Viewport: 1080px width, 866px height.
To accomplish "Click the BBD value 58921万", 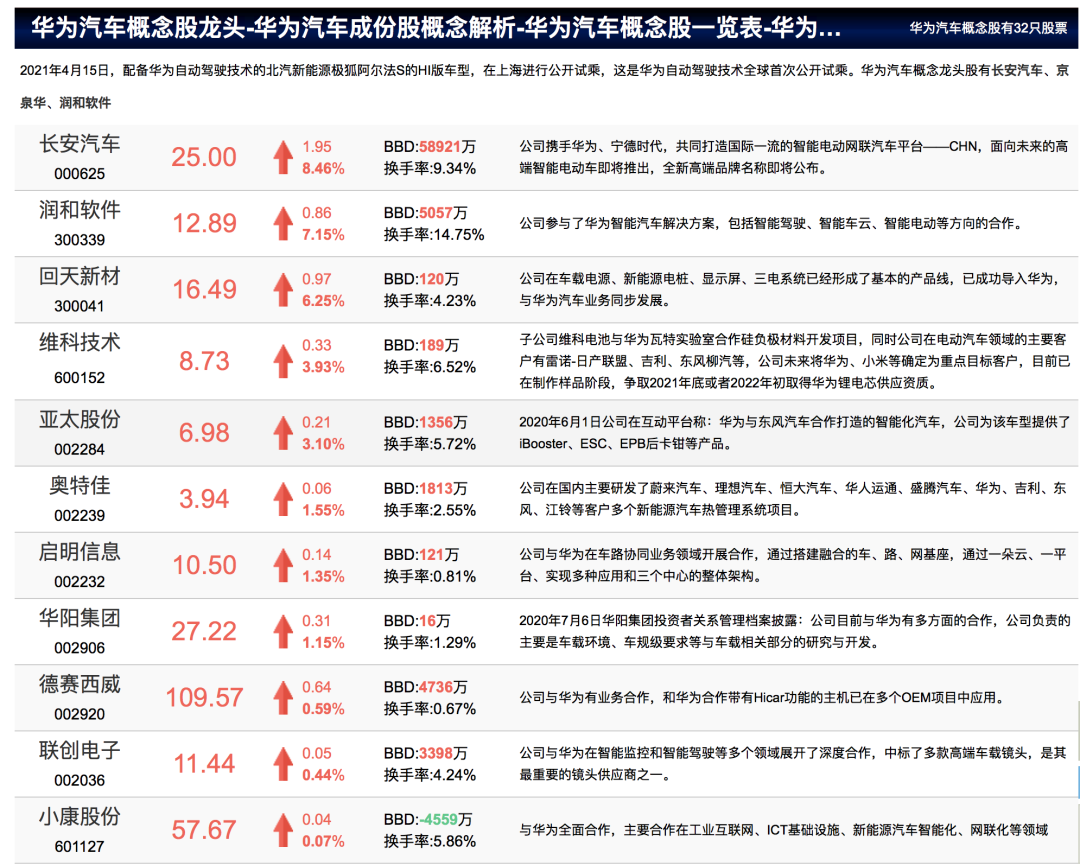I will (446, 146).
